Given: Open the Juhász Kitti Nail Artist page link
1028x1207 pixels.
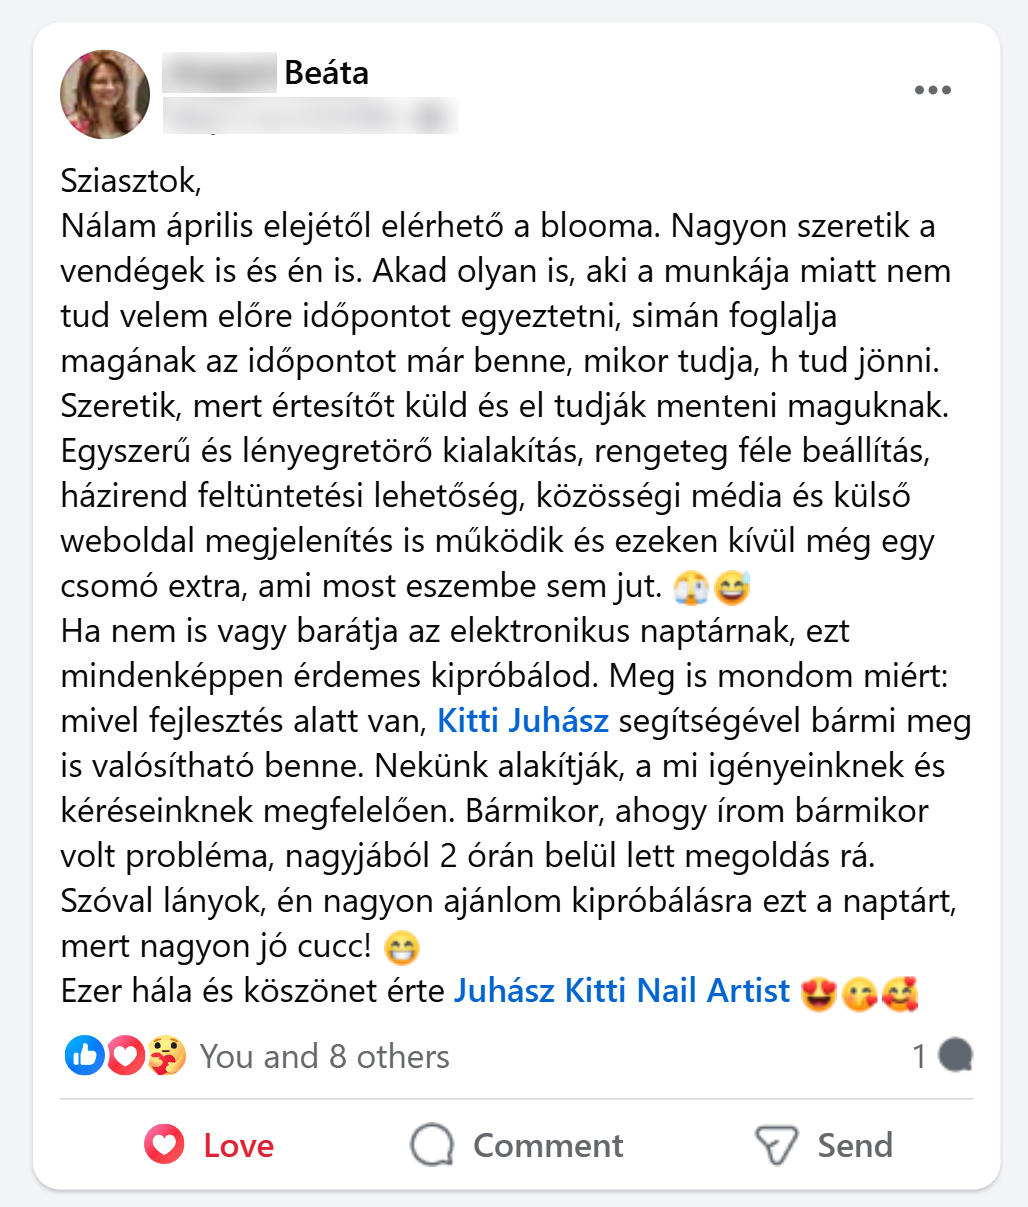Looking at the screenshot, I should [622, 990].
